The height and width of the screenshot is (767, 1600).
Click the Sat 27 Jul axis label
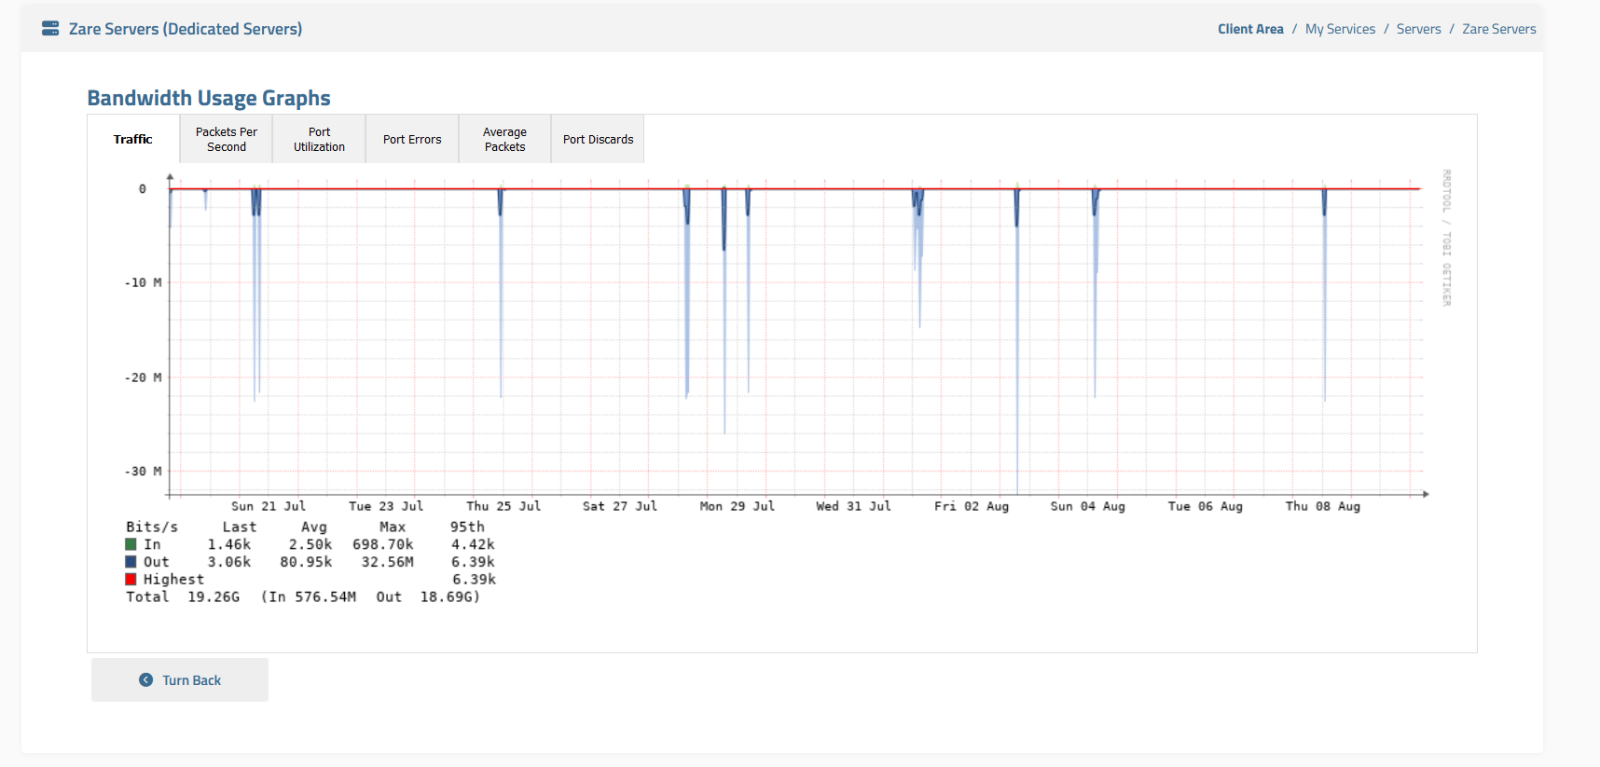pyautogui.click(x=620, y=506)
